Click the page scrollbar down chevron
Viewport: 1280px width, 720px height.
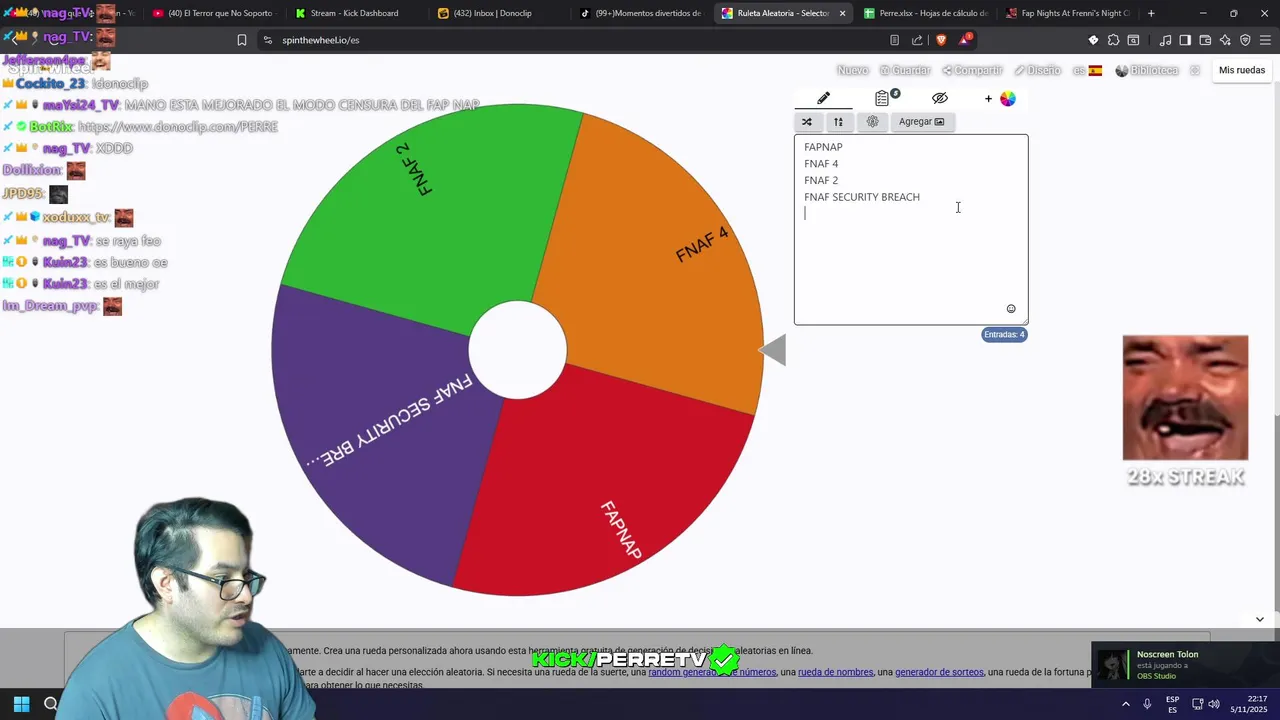click(x=1259, y=619)
